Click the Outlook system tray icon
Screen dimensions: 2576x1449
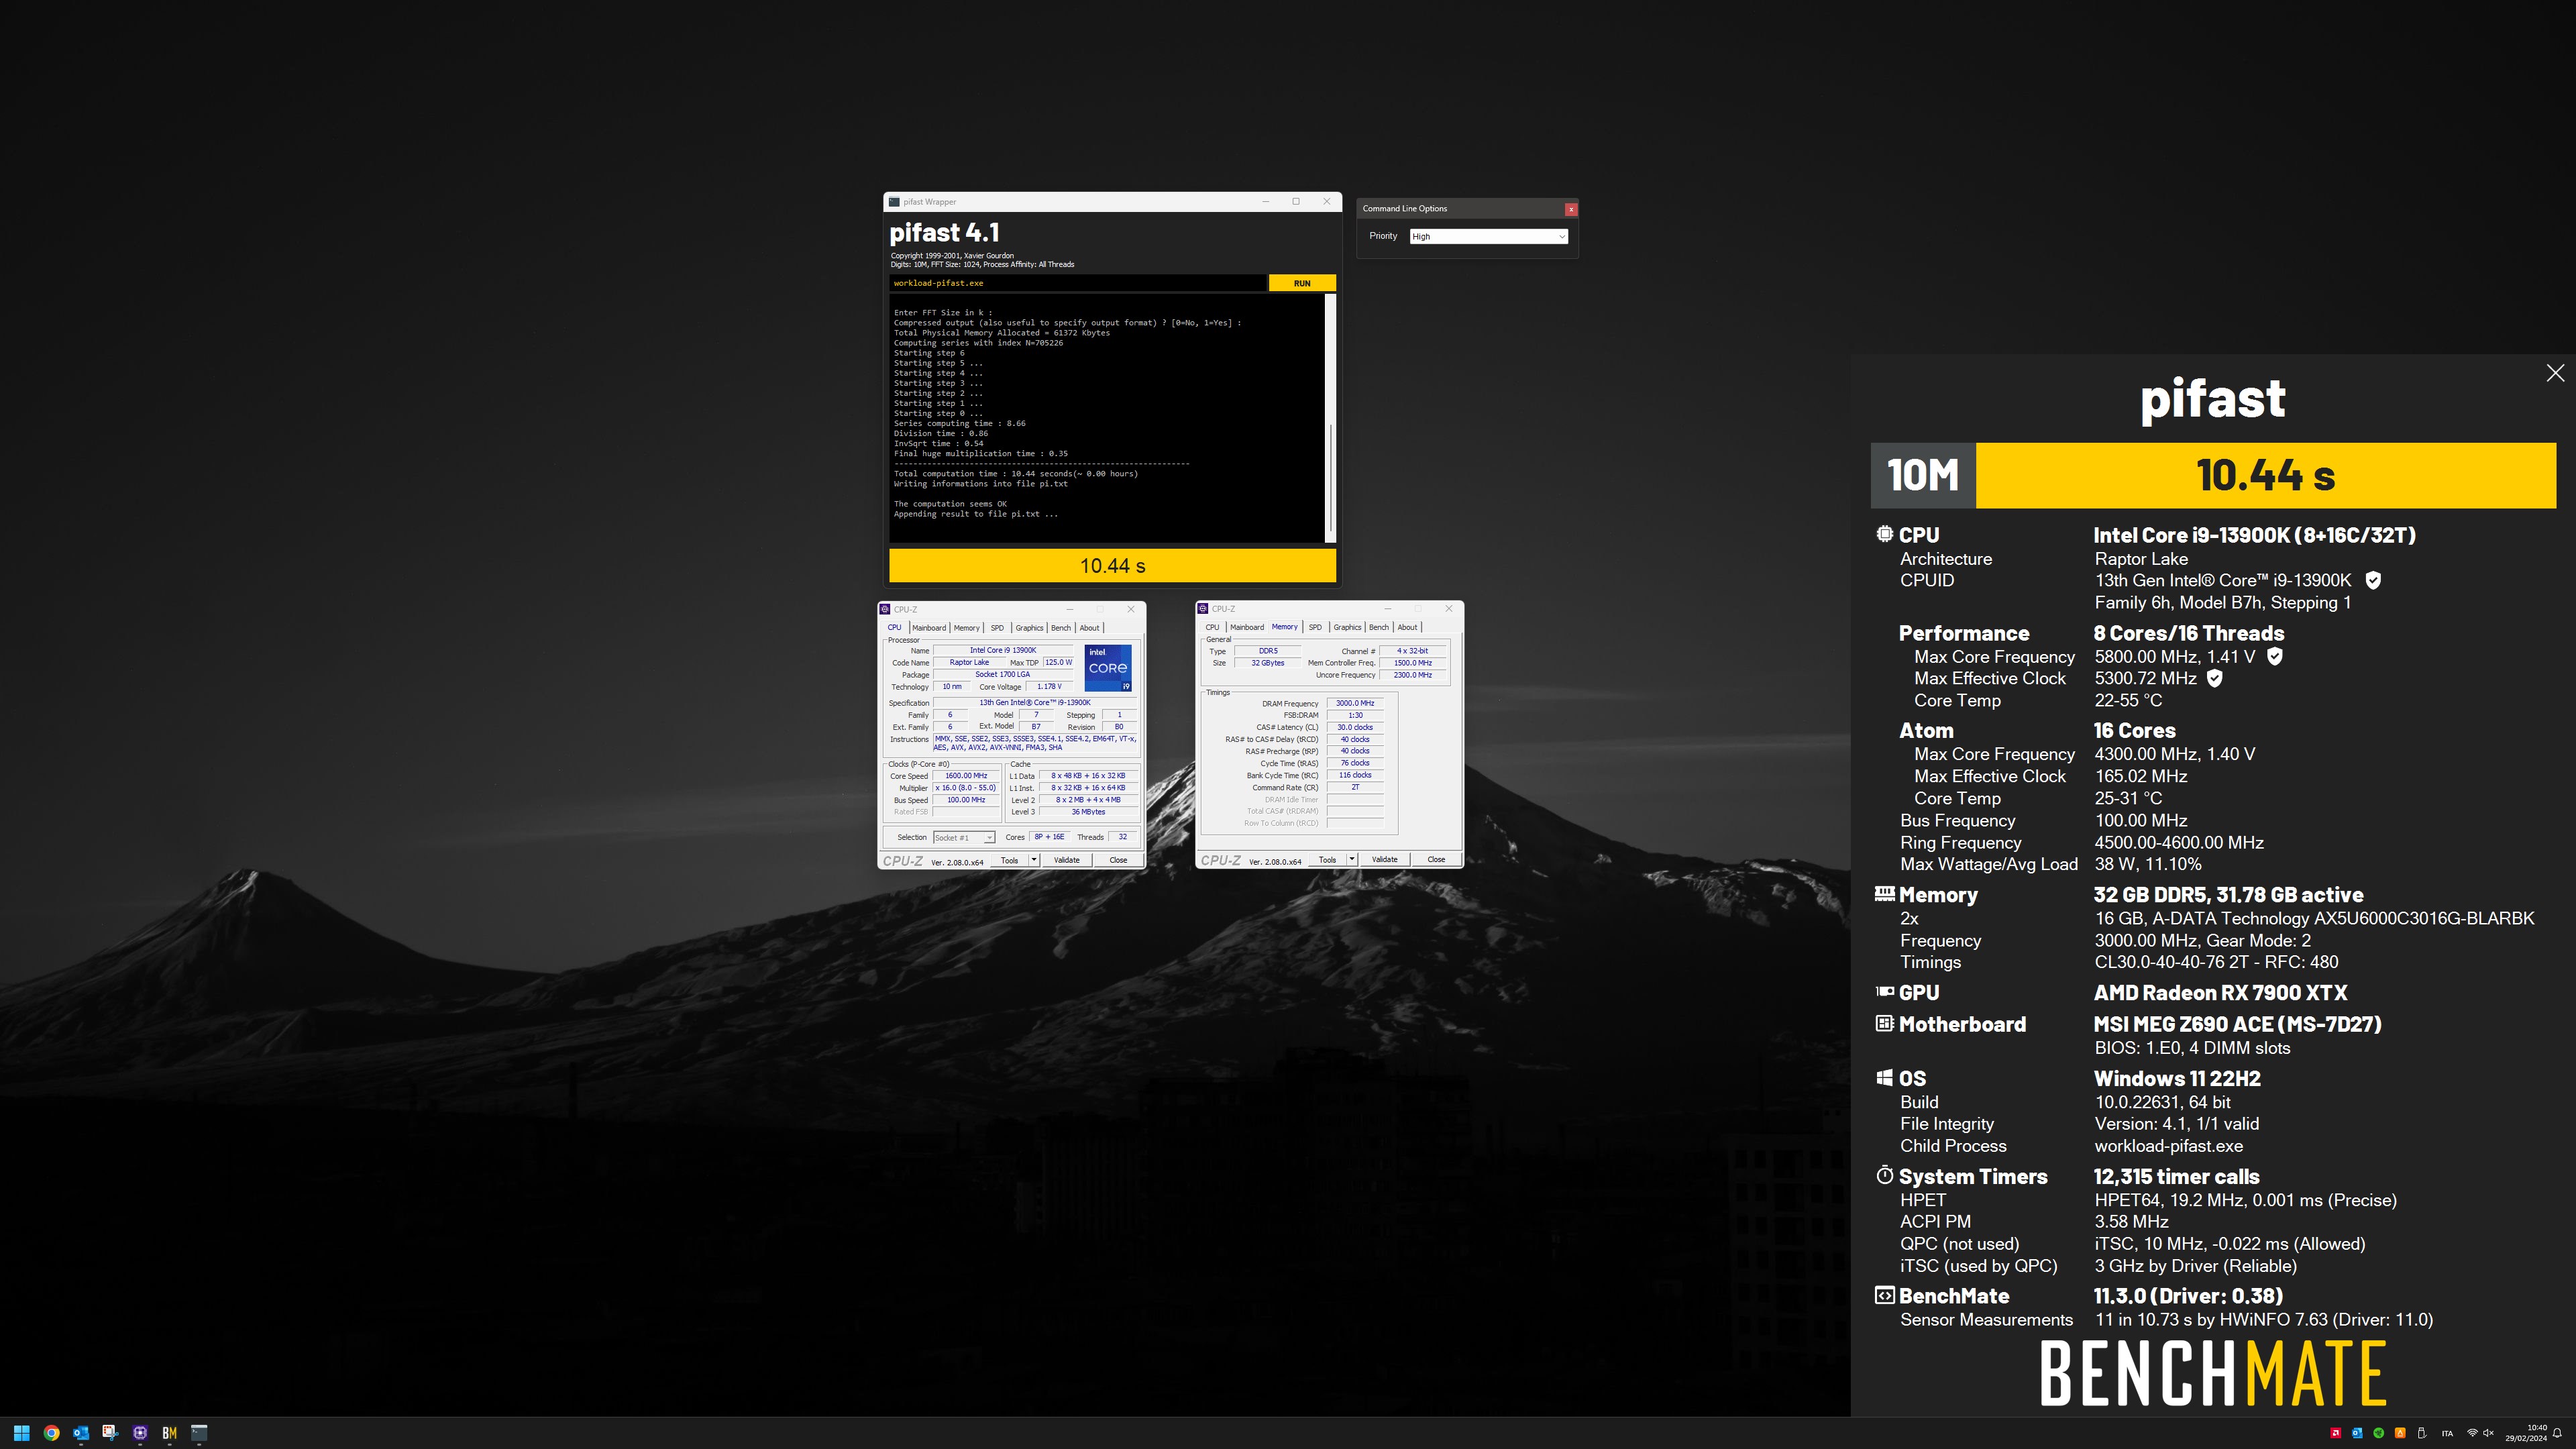pos(2357,1433)
